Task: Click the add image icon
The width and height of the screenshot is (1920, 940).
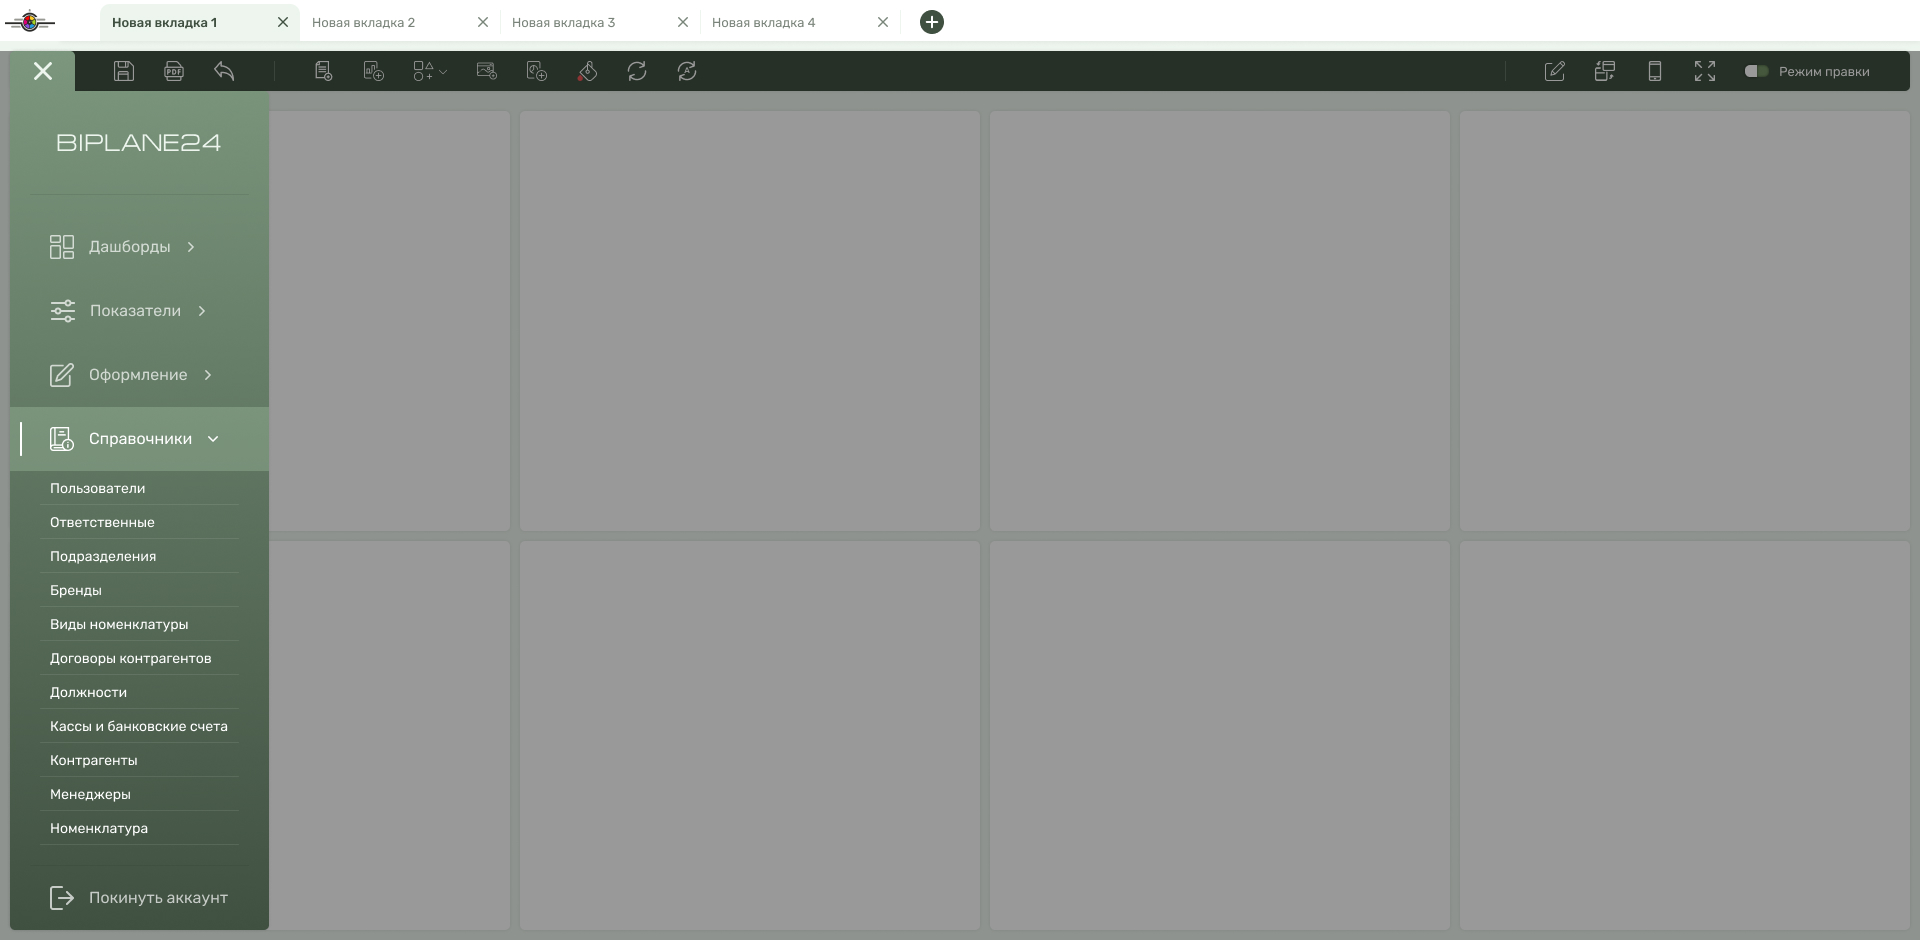Action: 487,71
